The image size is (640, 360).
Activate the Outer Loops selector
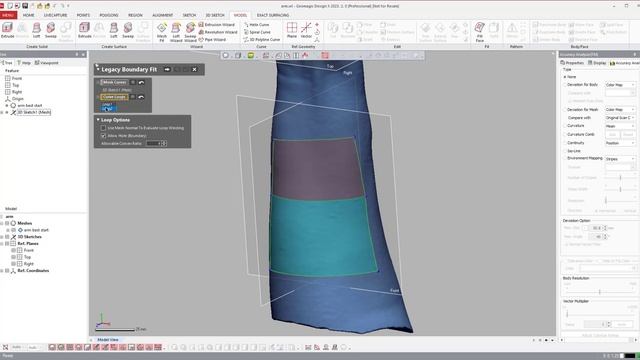[x=114, y=97]
